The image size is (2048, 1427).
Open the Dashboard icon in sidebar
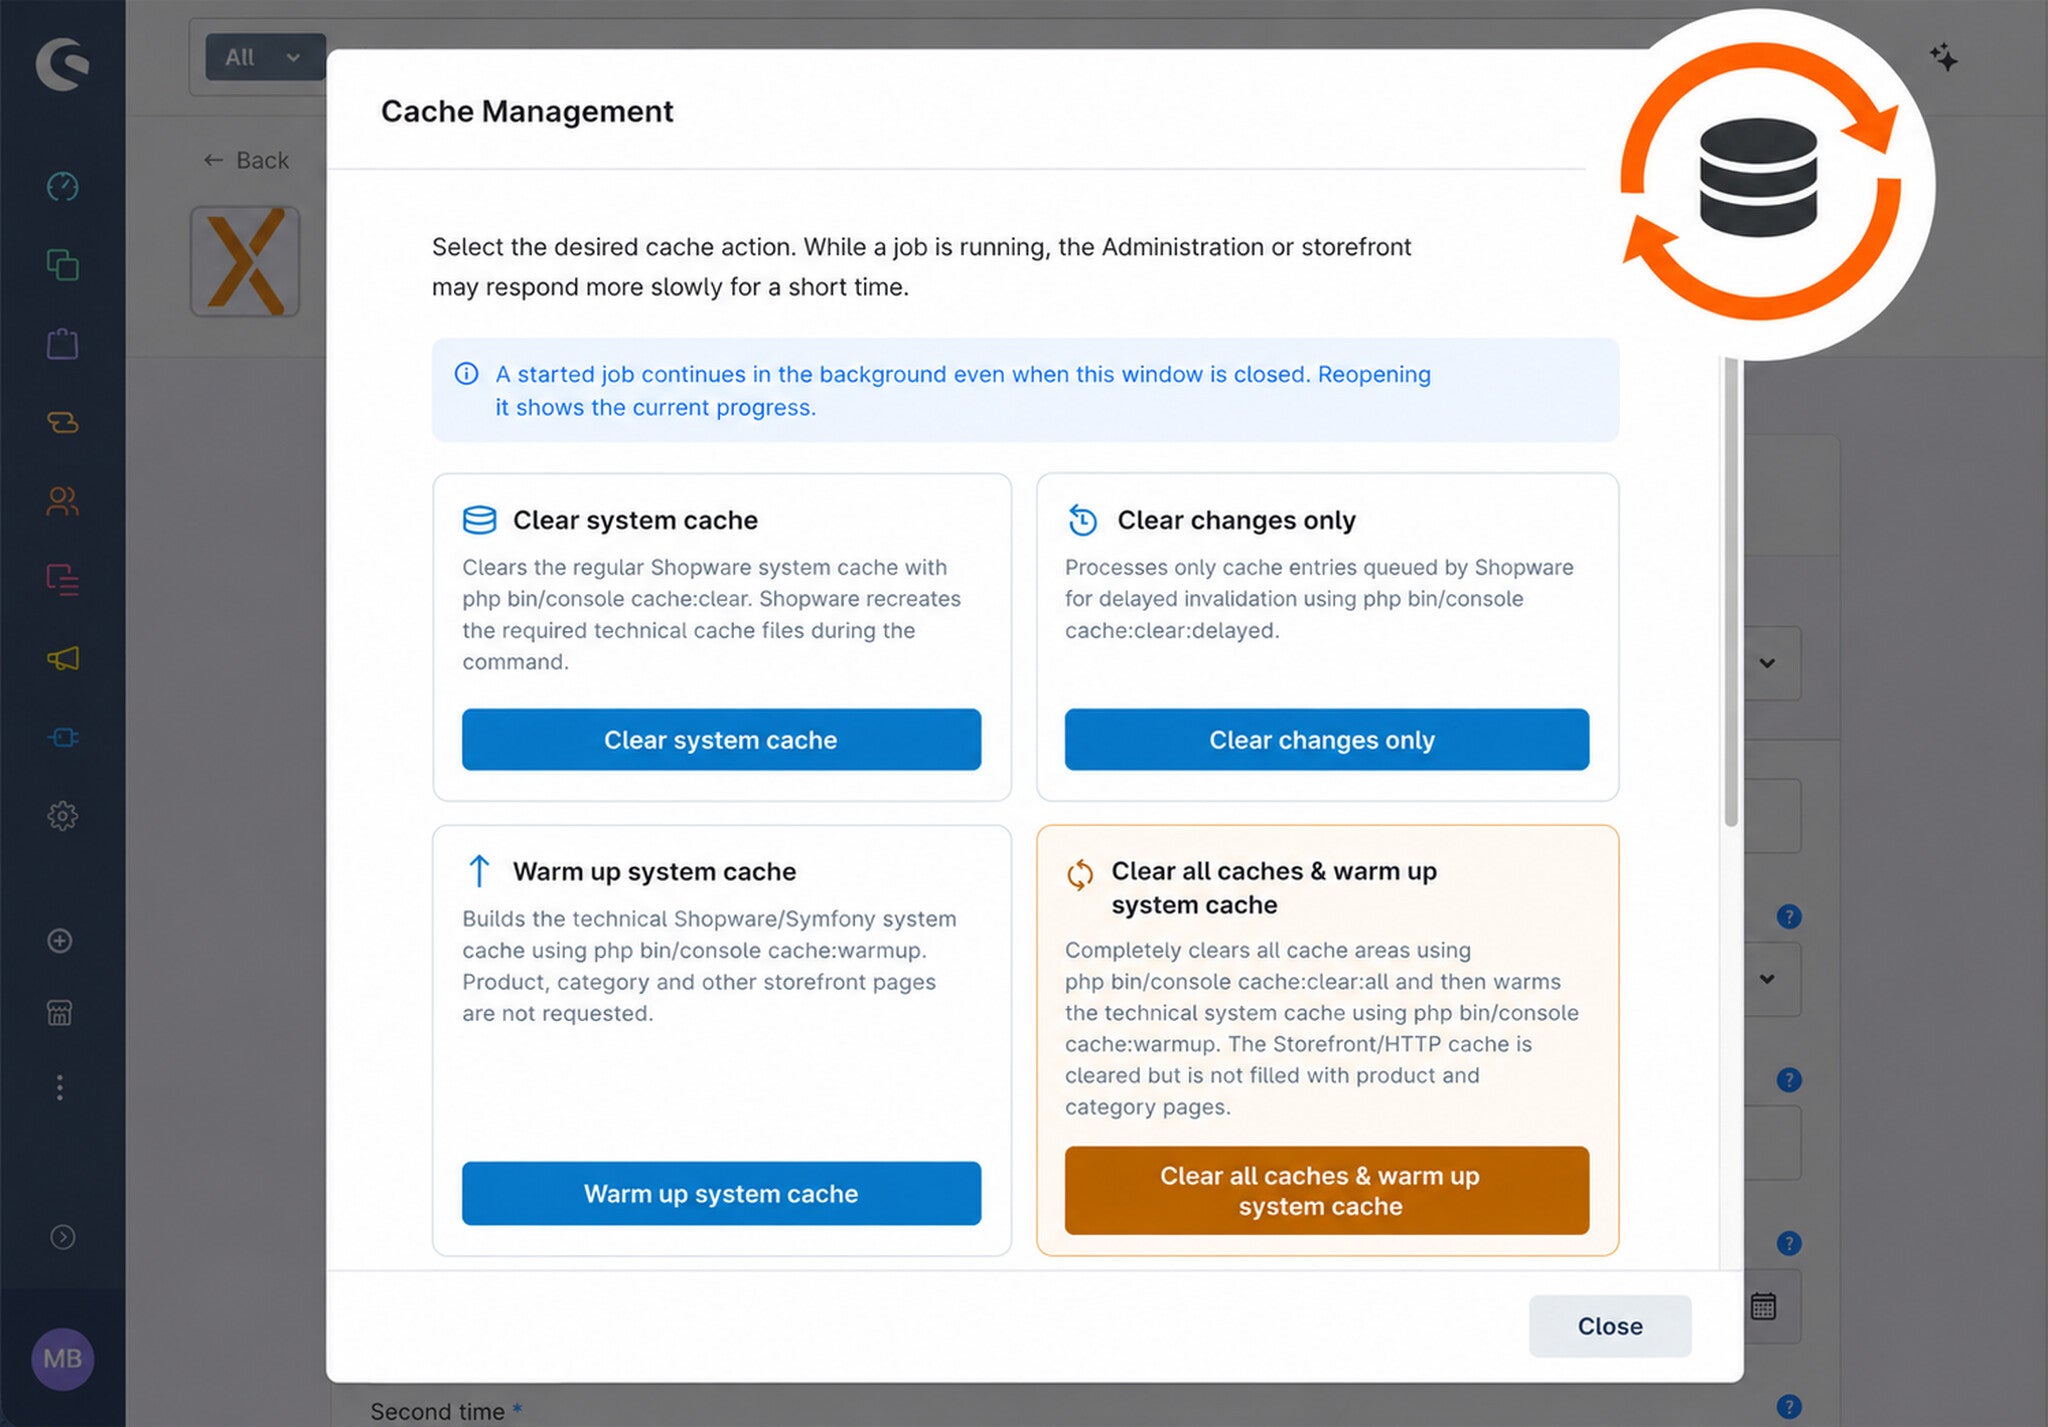[63, 186]
